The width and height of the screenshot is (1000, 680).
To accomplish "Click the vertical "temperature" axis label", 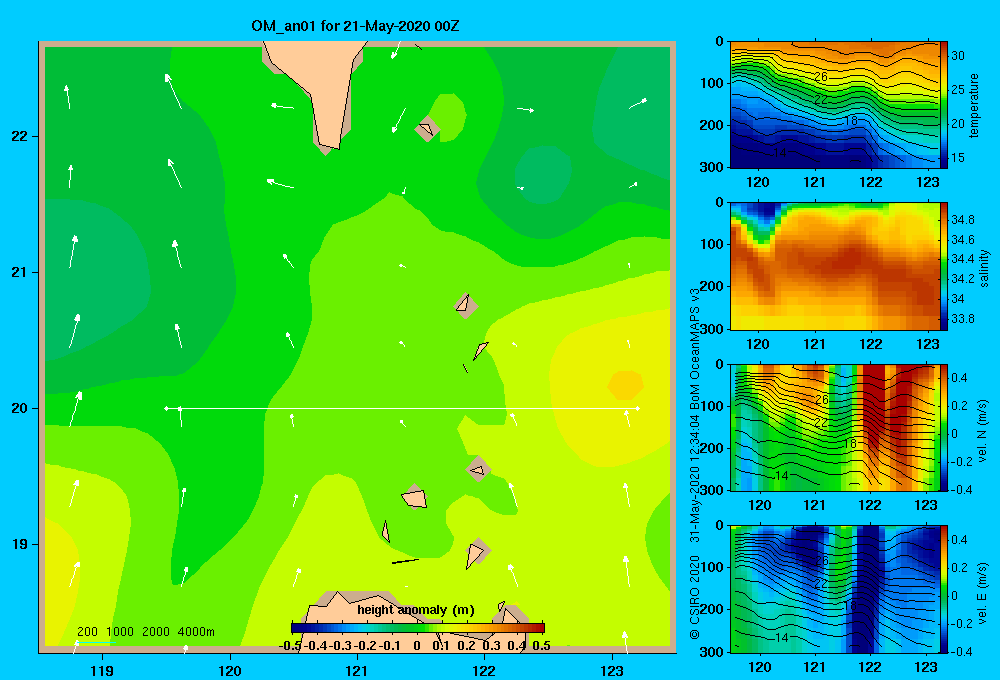I will coord(974,105).
